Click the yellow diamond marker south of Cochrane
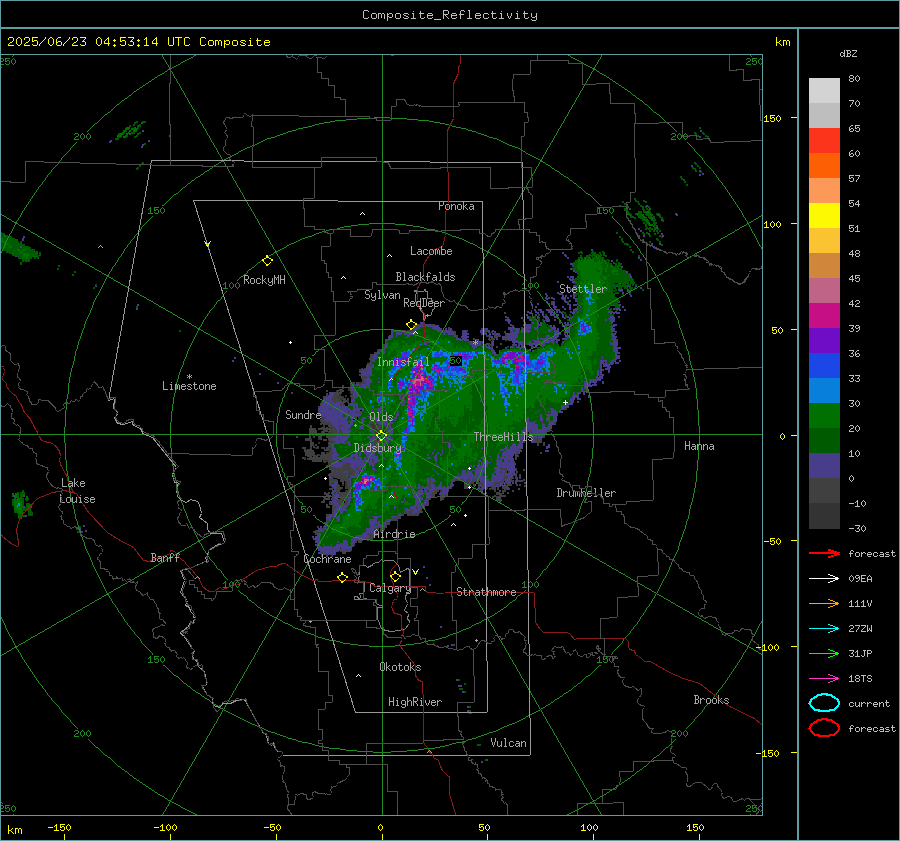The width and height of the screenshot is (900, 841). tap(342, 577)
